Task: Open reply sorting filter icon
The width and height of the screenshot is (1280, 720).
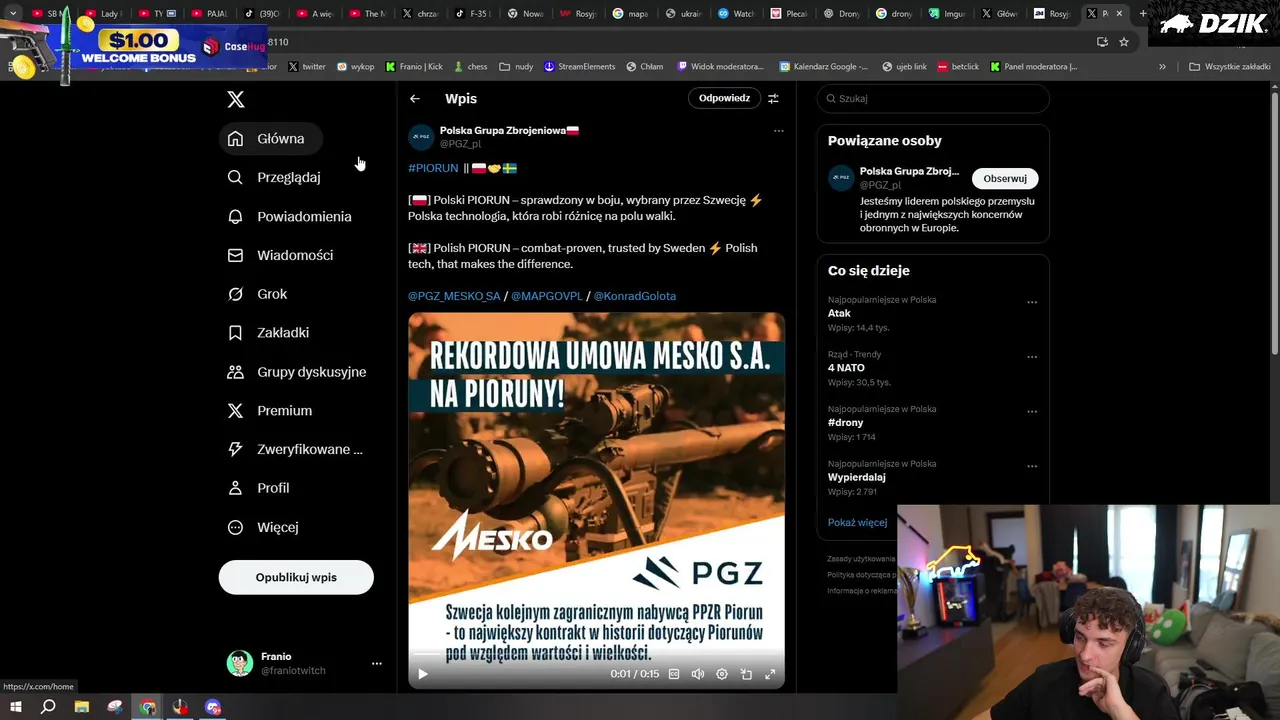Action: point(773,98)
